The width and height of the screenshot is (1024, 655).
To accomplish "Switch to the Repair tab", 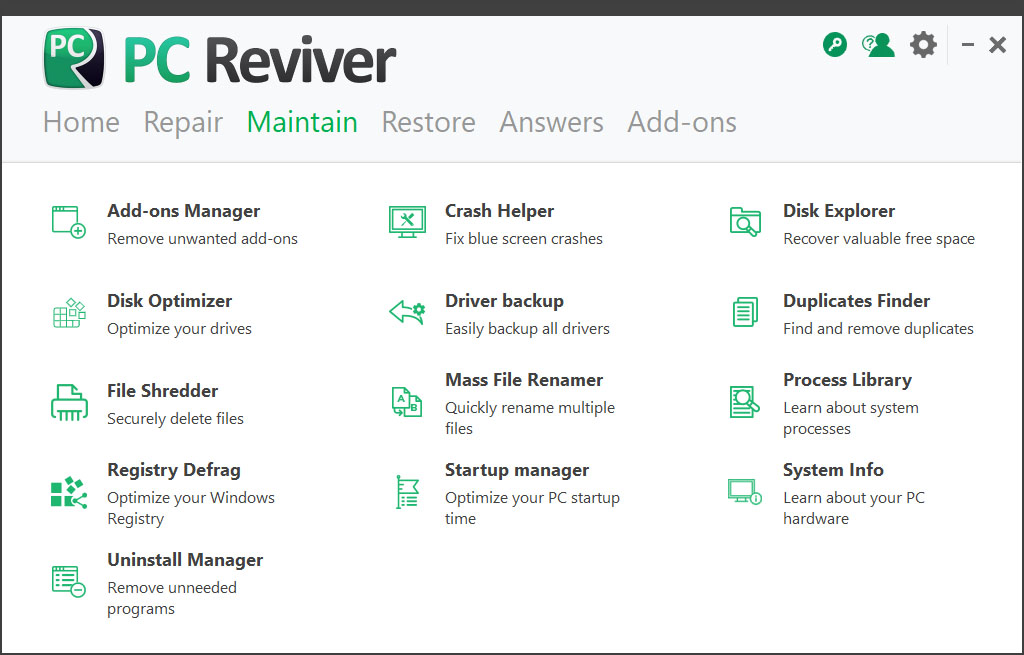I will 183,122.
